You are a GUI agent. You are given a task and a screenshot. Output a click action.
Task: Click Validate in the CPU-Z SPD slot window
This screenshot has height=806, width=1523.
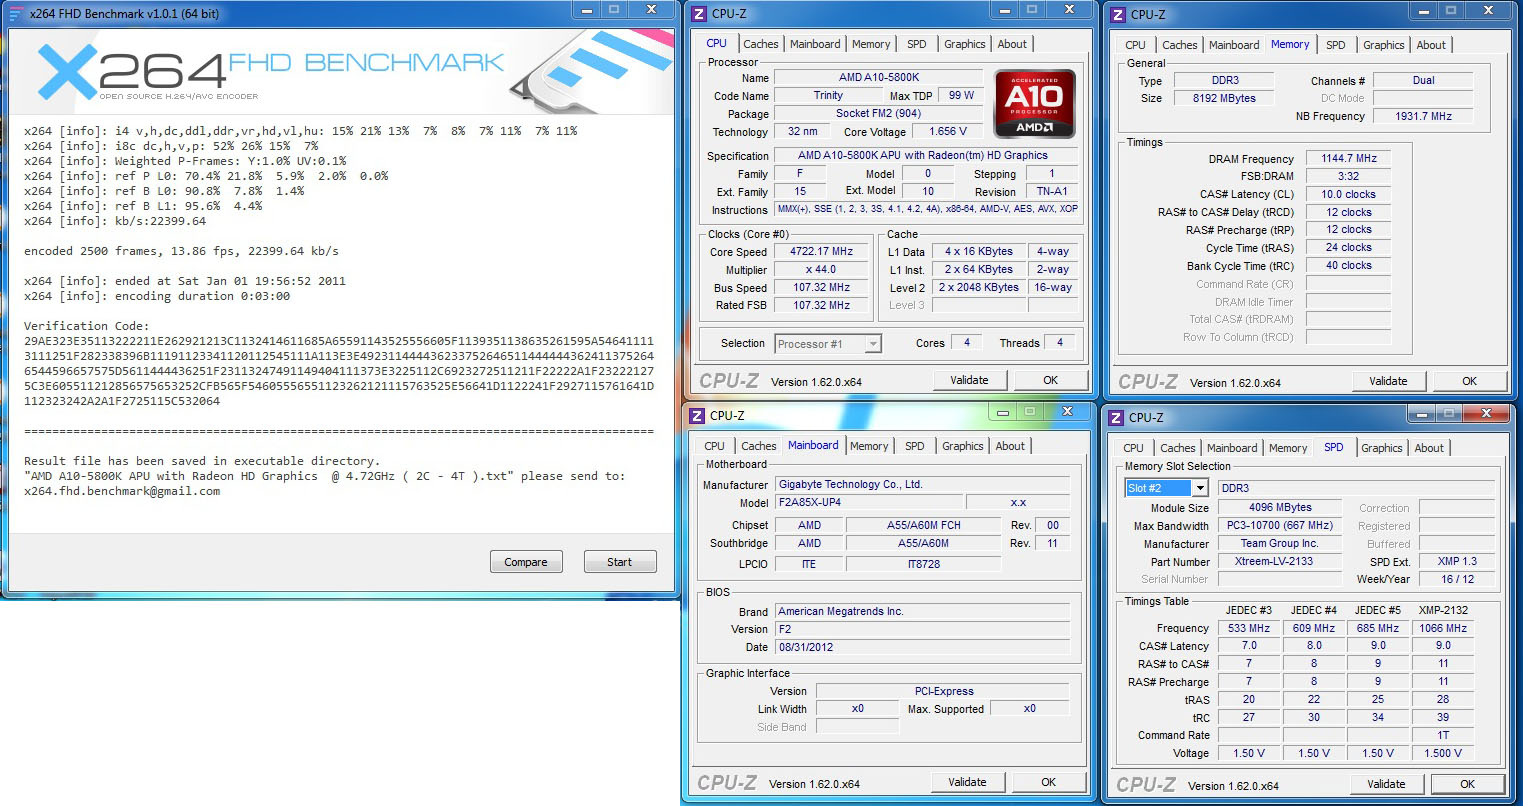1386,784
